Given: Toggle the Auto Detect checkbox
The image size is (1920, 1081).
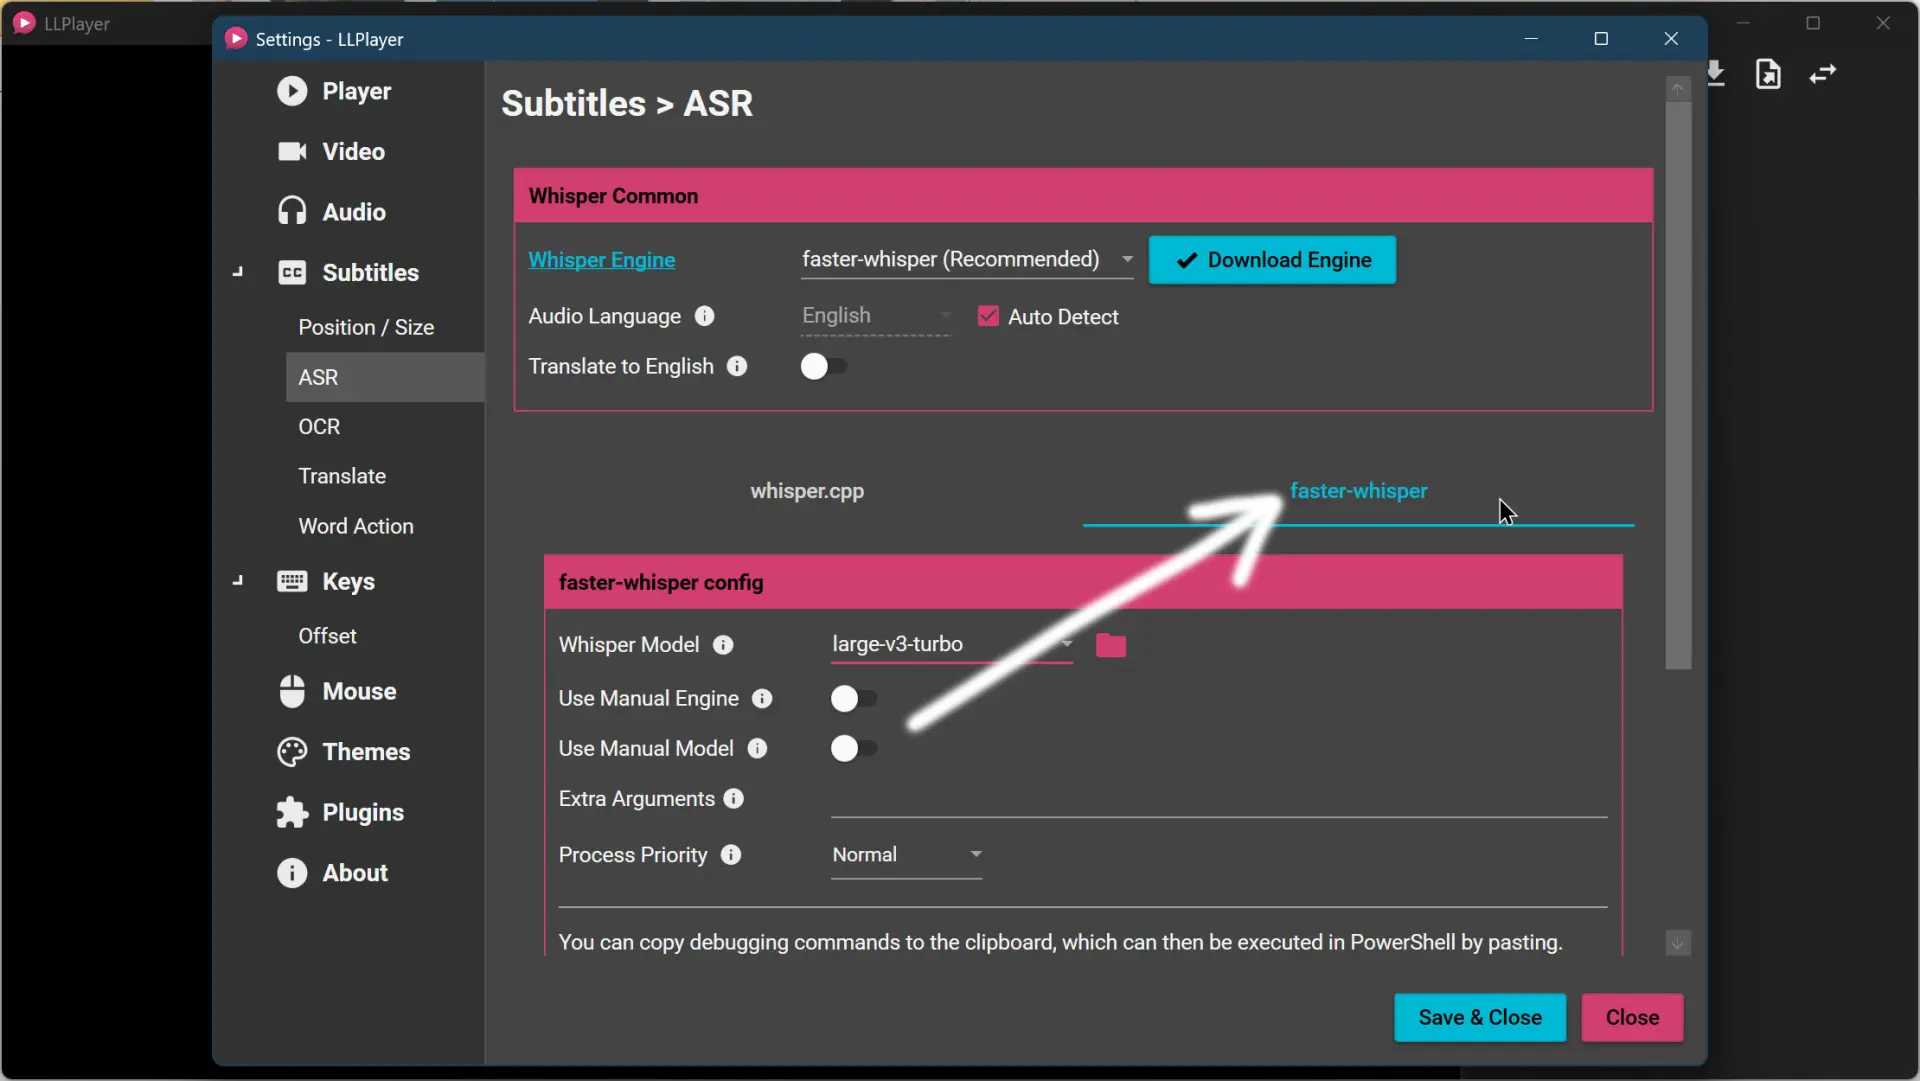Looking at the screenshot, I should [x=988, y=316].
